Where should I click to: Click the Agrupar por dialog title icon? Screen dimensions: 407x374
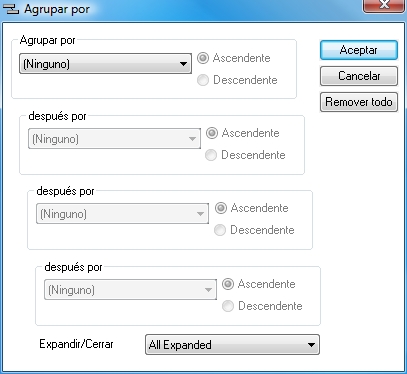click(x=11, y=9)
